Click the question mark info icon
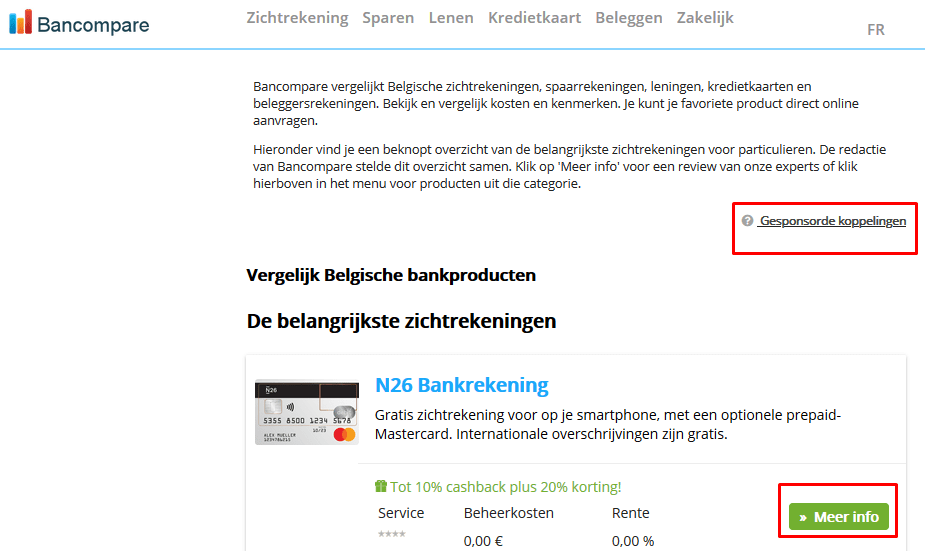Screen dimensions: 925x551 point(747,221)
